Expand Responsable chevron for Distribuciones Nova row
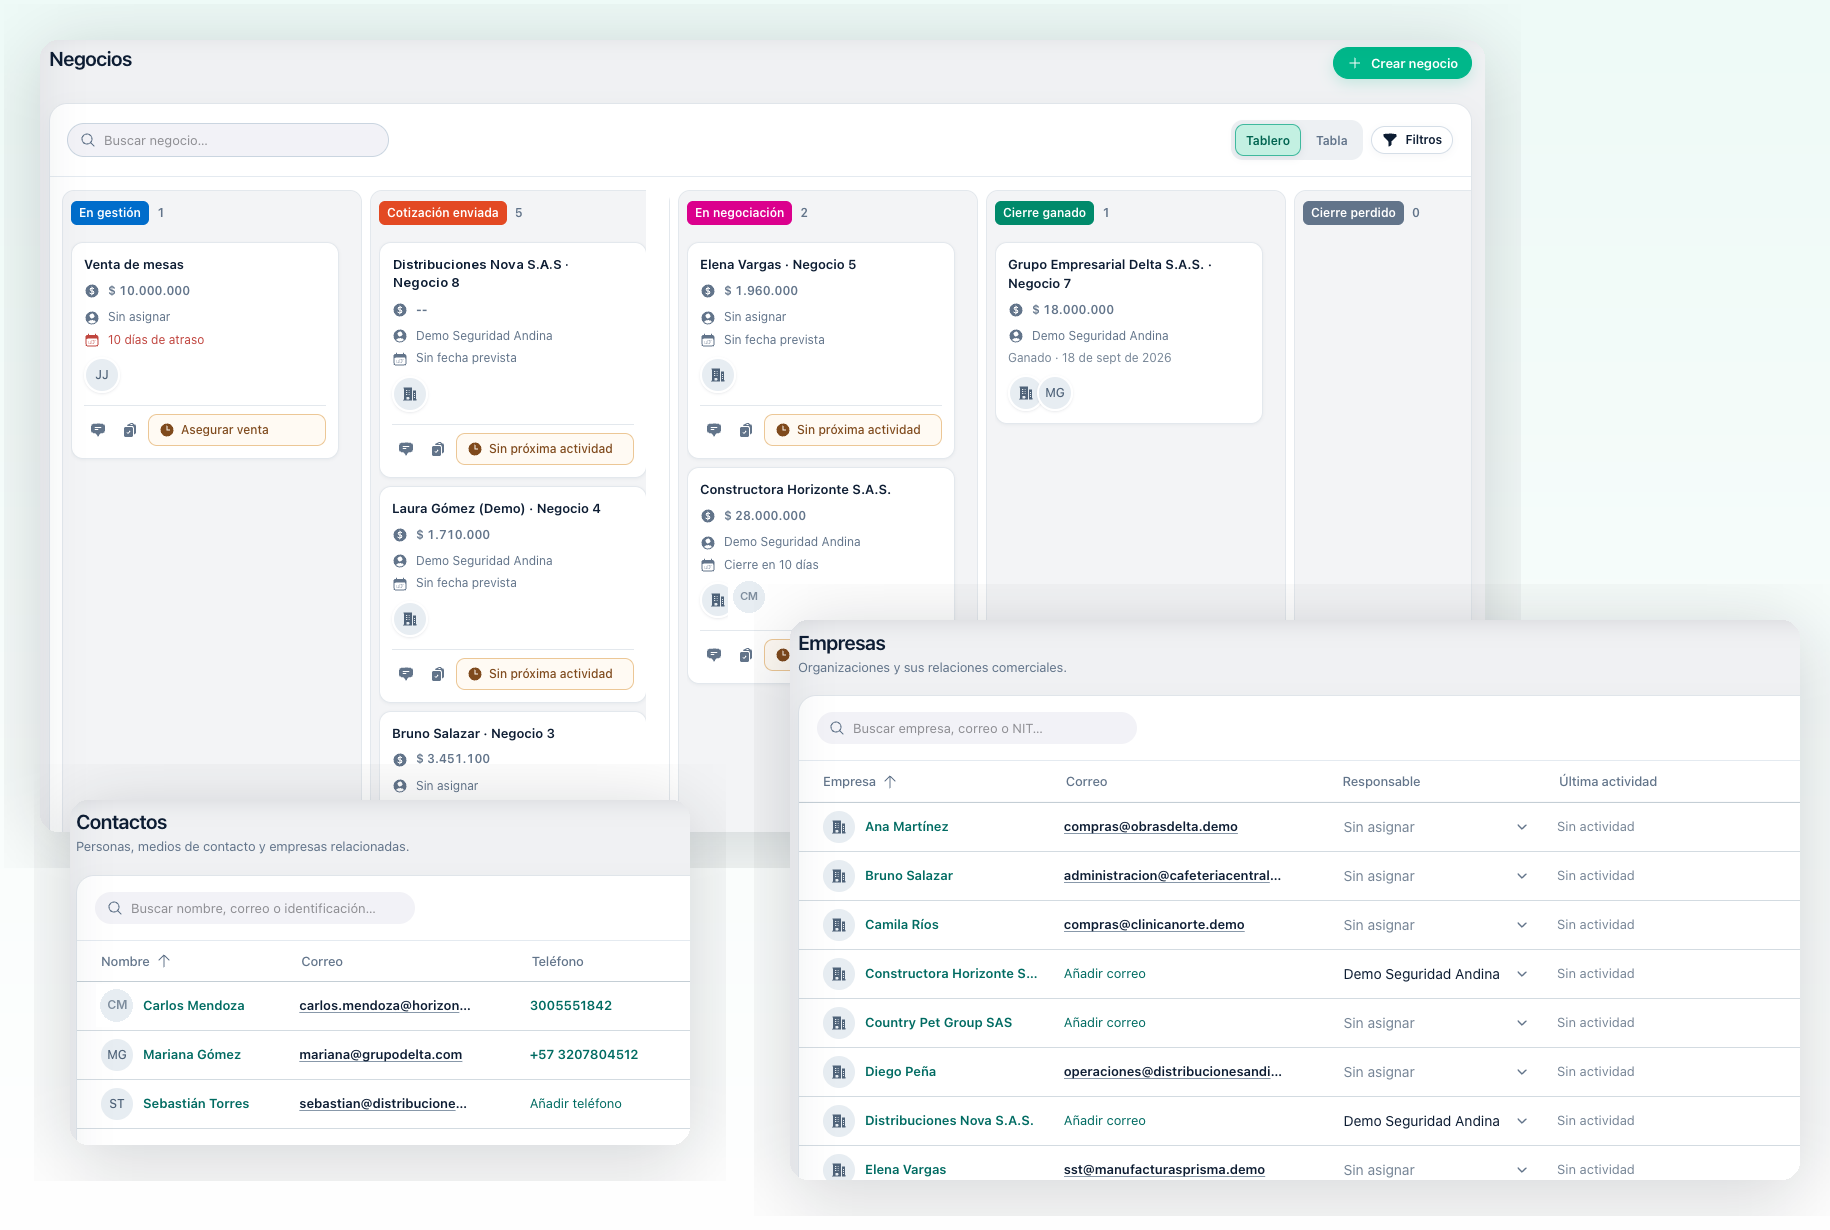The image size is (1830, 1230). tap(1522, 1121)
